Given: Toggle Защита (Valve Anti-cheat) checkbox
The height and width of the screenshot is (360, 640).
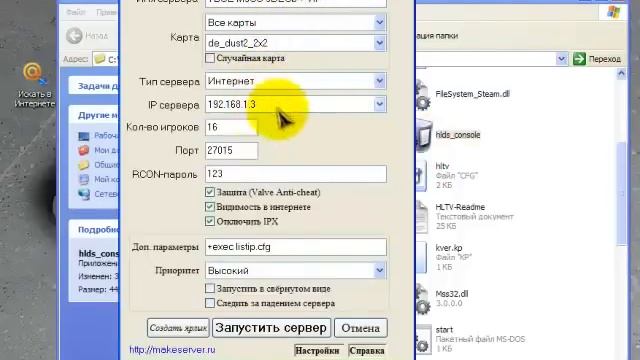Looking at the screenshot, I should (x=210, y=192).
